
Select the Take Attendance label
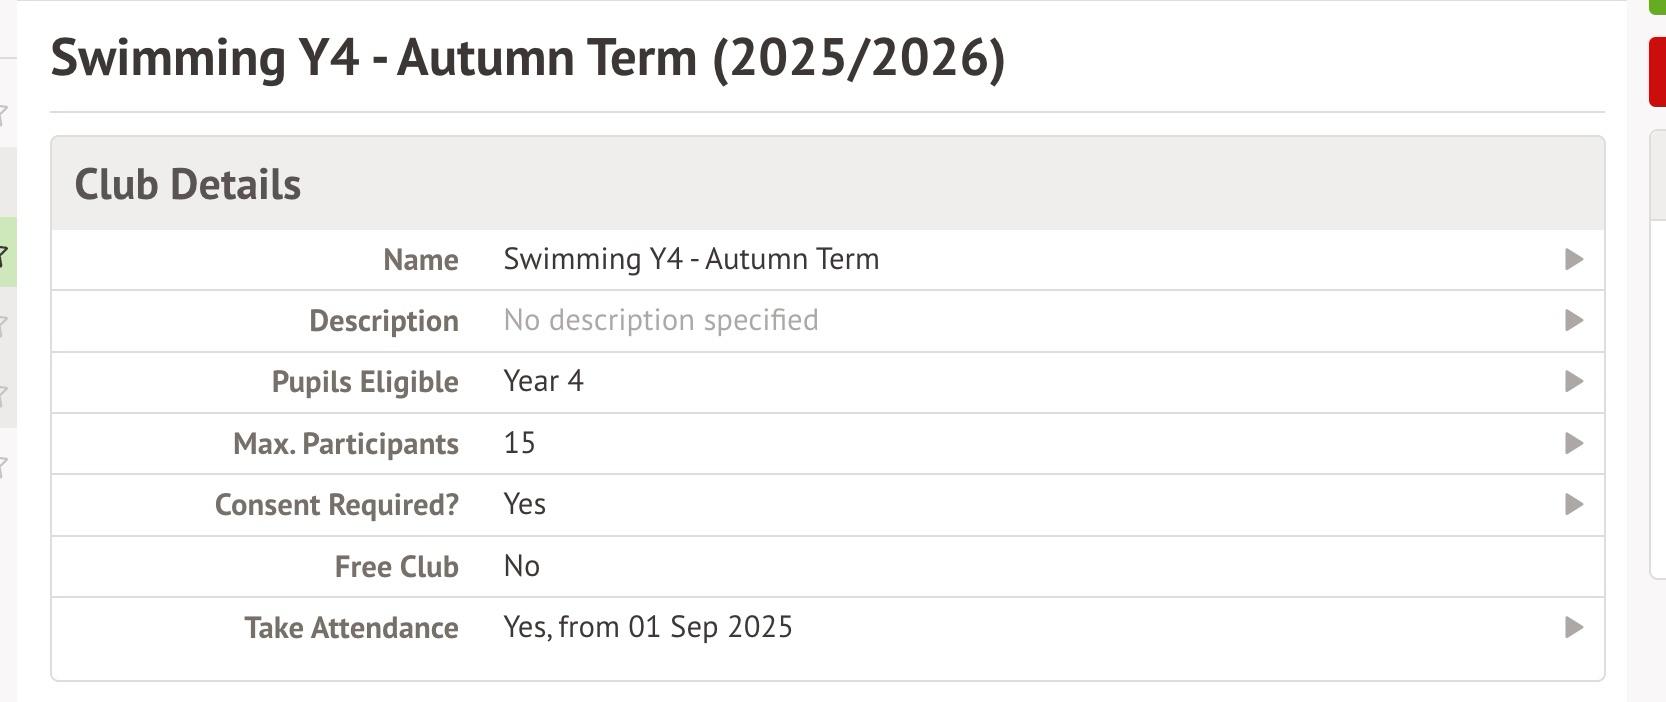(x=351, y=628)
